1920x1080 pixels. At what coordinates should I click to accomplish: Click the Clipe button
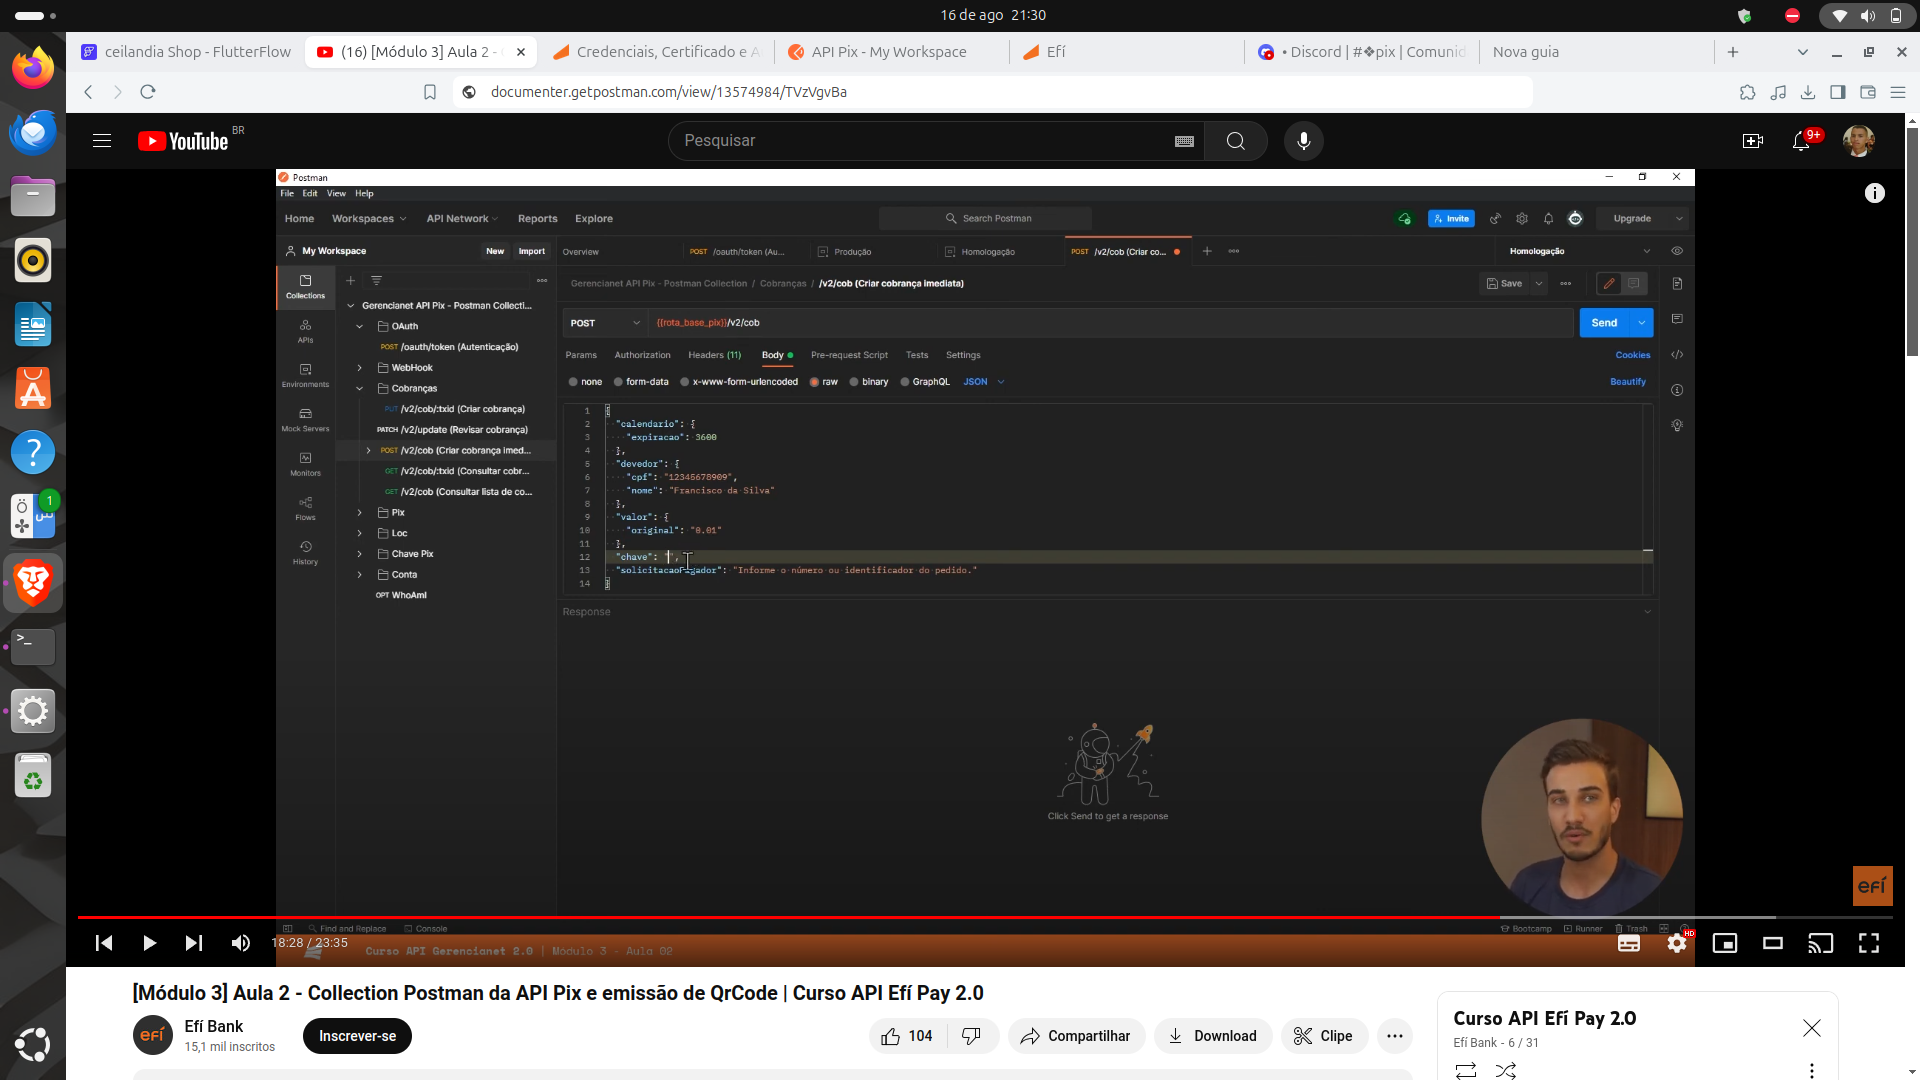[1323, 1036]
